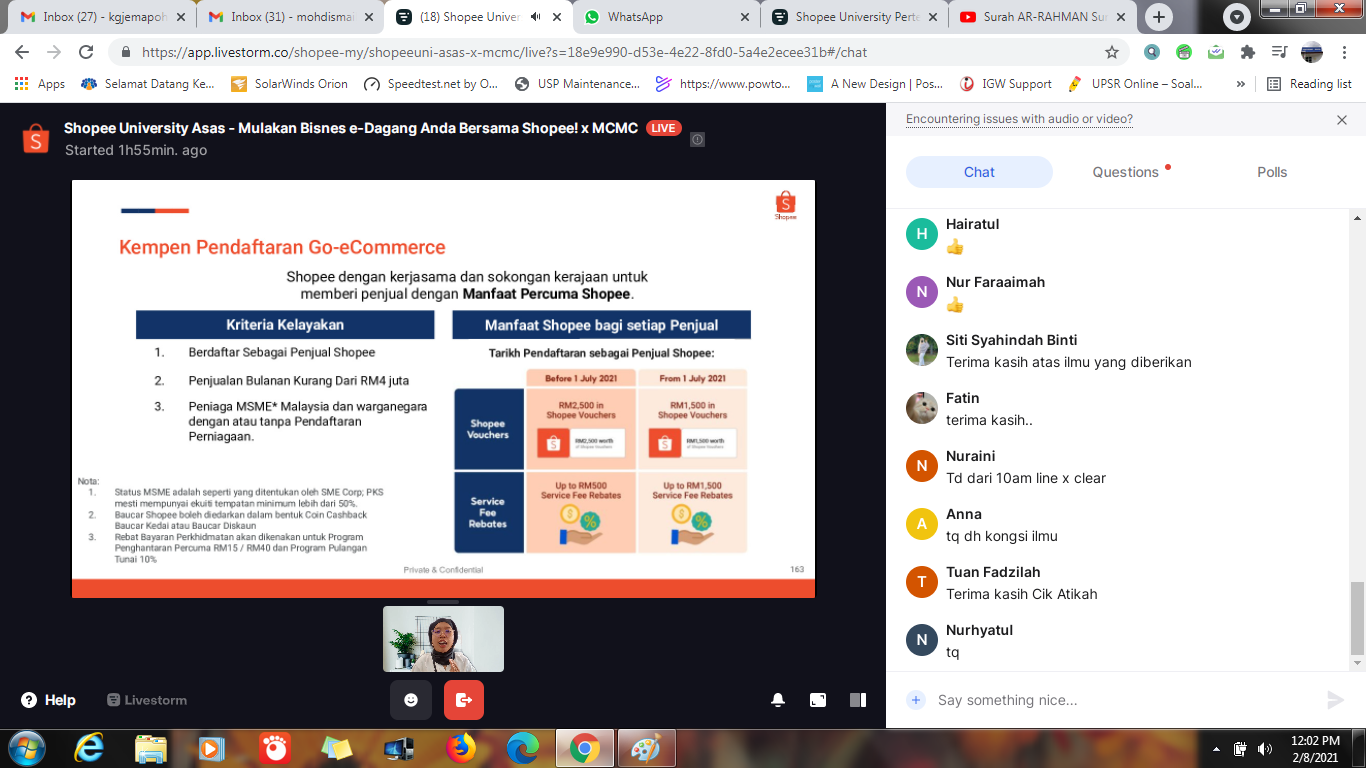Expand the hidden bookmarks overflow chevron

coord(1241,84)
